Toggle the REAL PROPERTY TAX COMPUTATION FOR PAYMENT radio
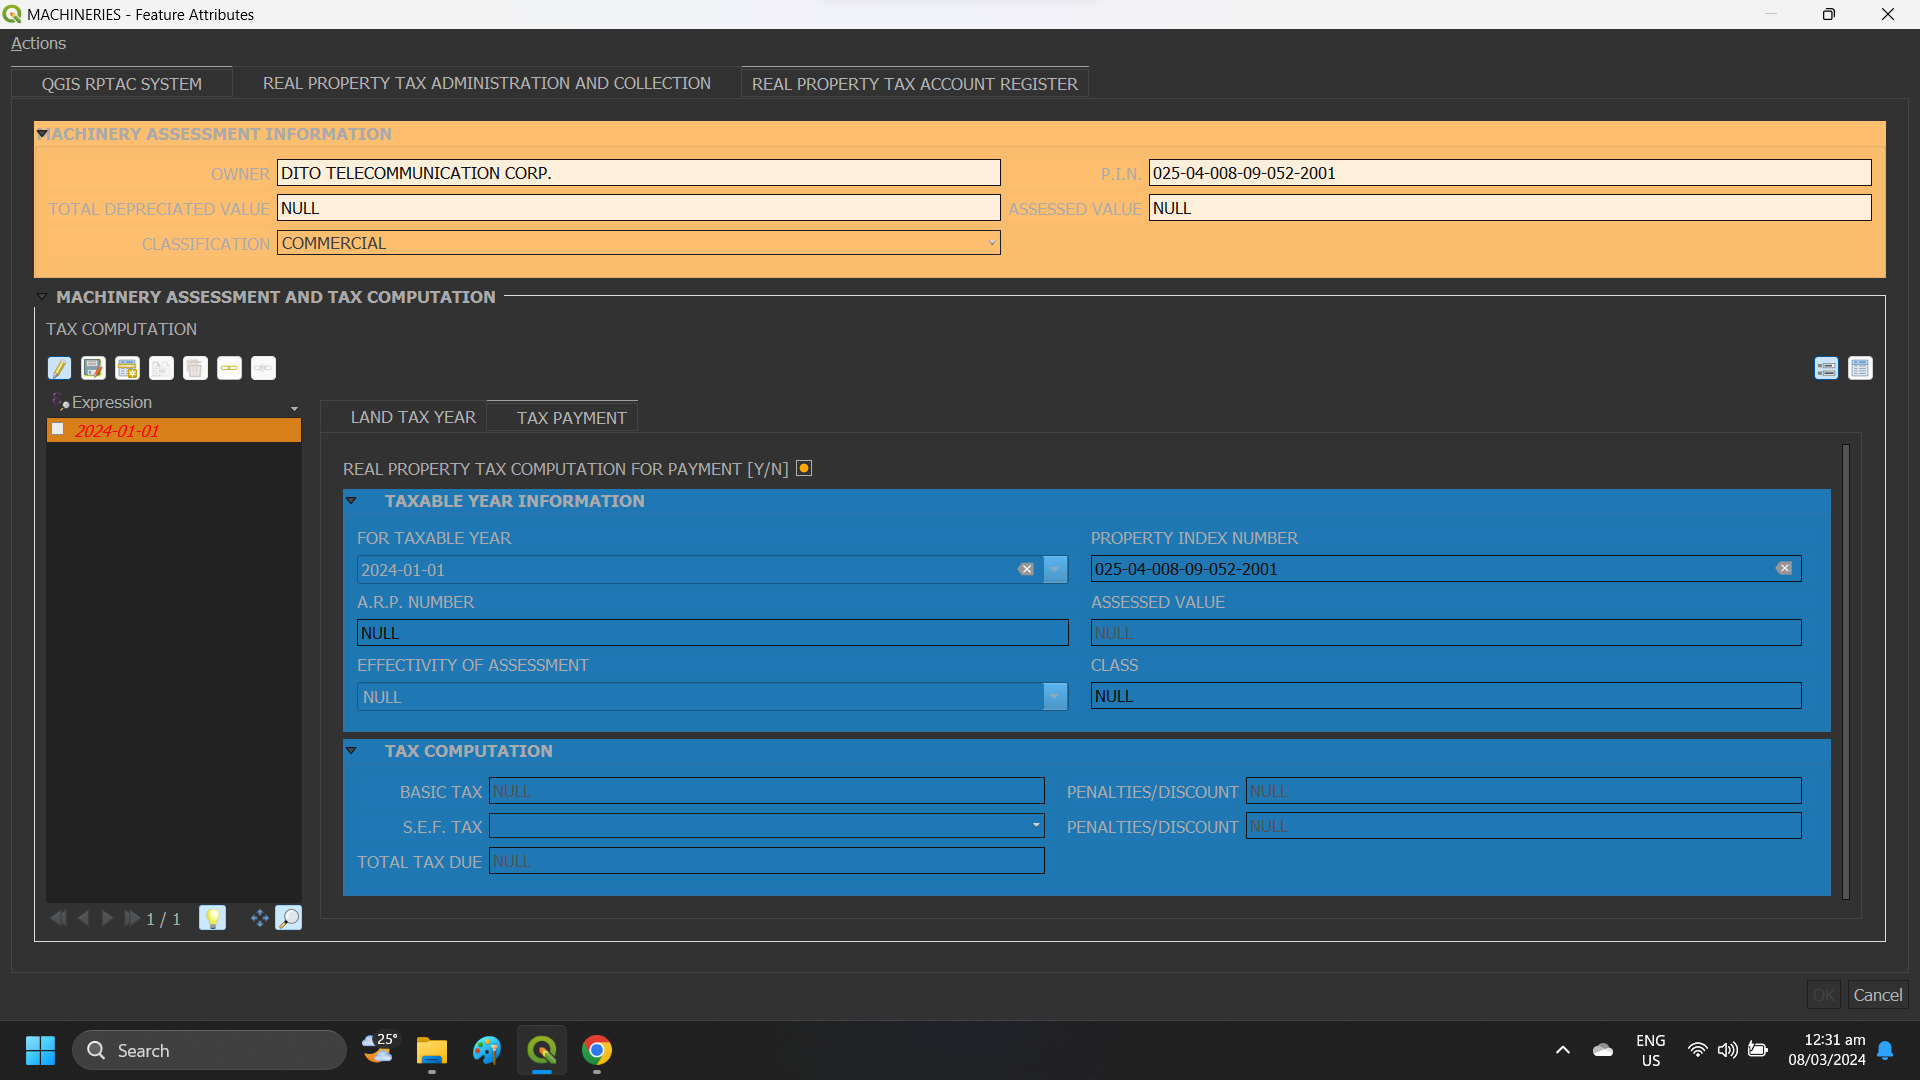Screen dimensions: 1920x1080 (803, 467)
